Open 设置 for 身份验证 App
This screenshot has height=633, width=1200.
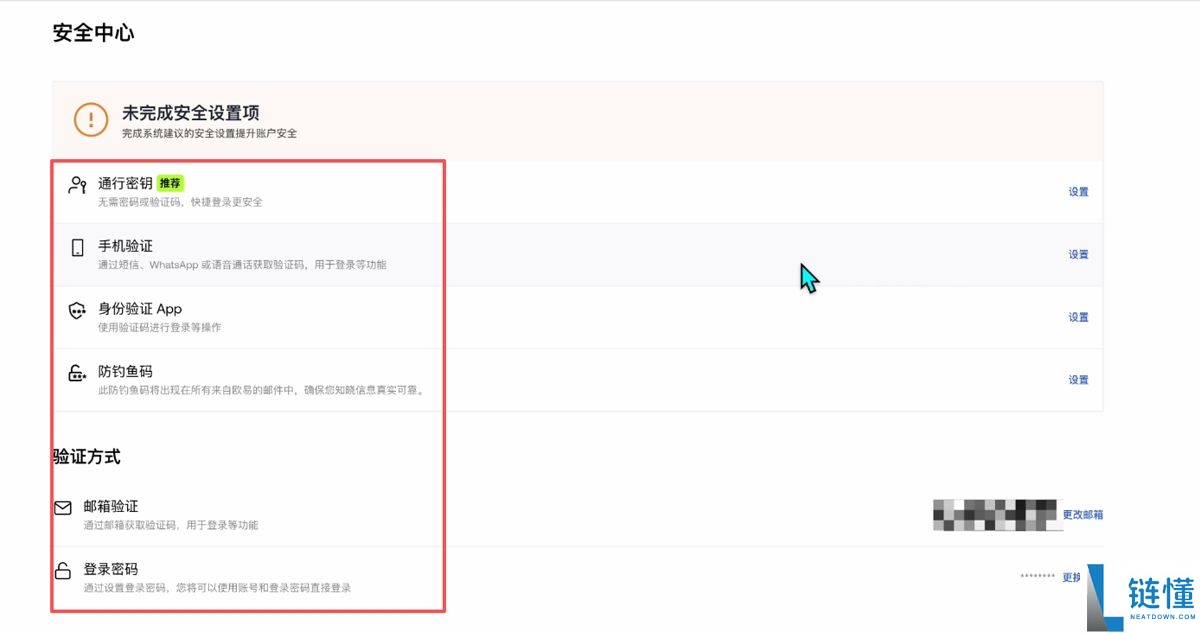[x=1078, y=317]
